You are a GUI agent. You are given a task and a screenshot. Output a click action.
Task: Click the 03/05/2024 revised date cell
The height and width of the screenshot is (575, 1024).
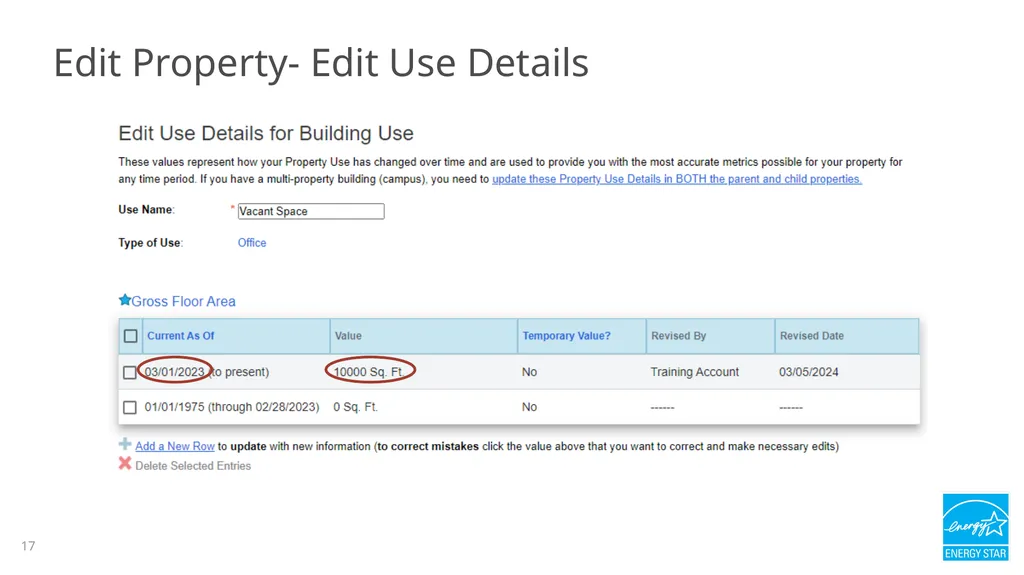pos(808,372)
